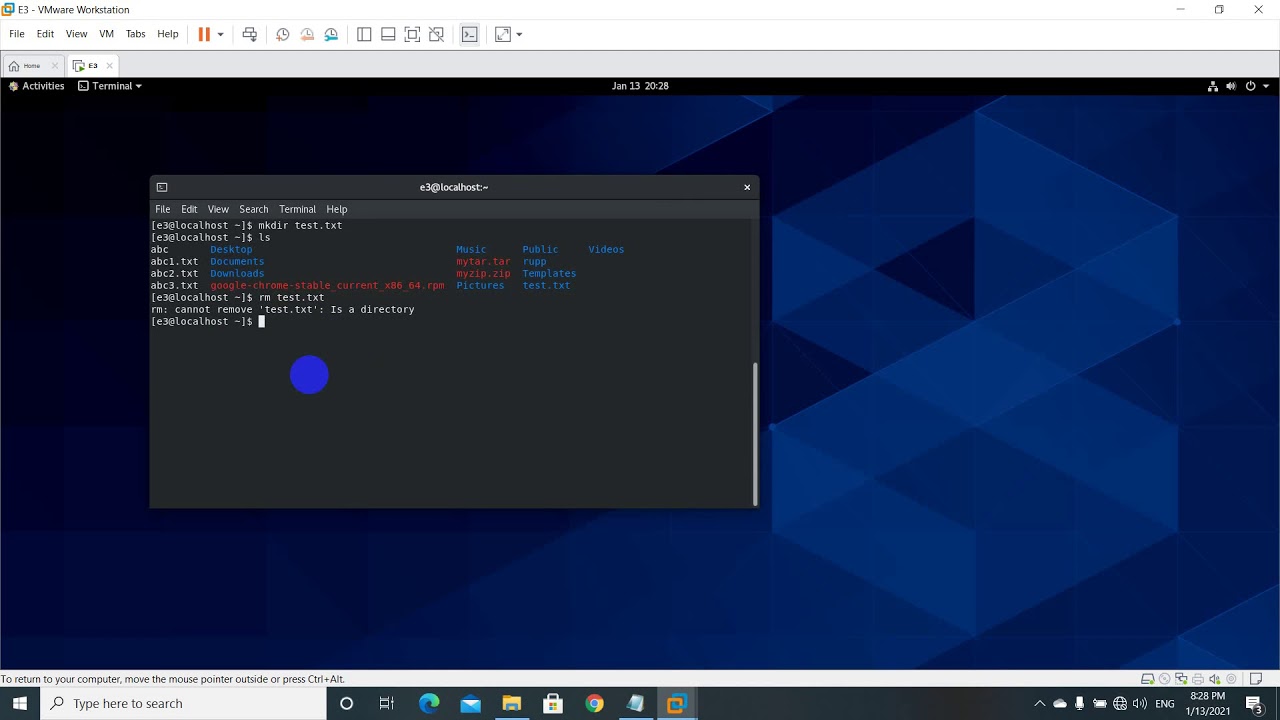Click the Suspend VM pause icon
1280x720 pixels.
pos(204,34)
